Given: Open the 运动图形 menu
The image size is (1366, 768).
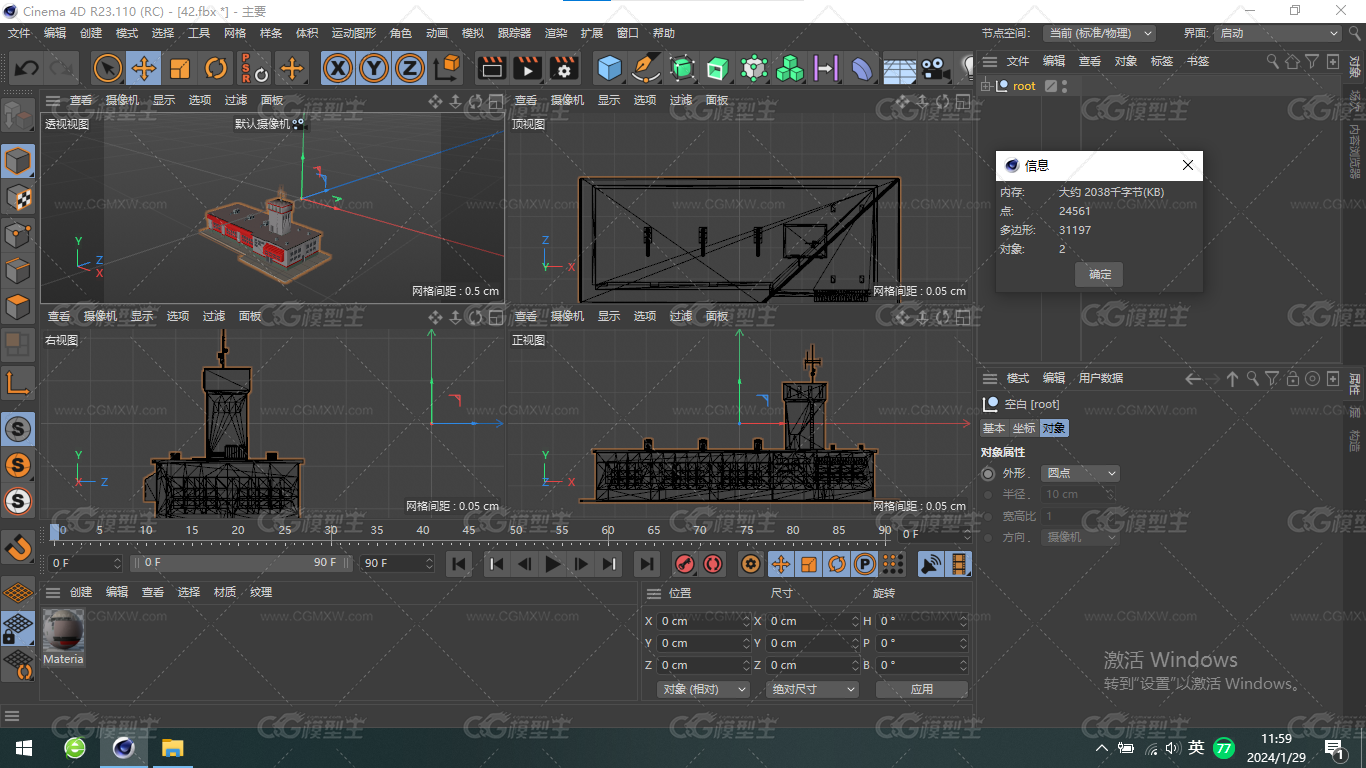Looking at the screenshot, I should [x=354, y=33].
